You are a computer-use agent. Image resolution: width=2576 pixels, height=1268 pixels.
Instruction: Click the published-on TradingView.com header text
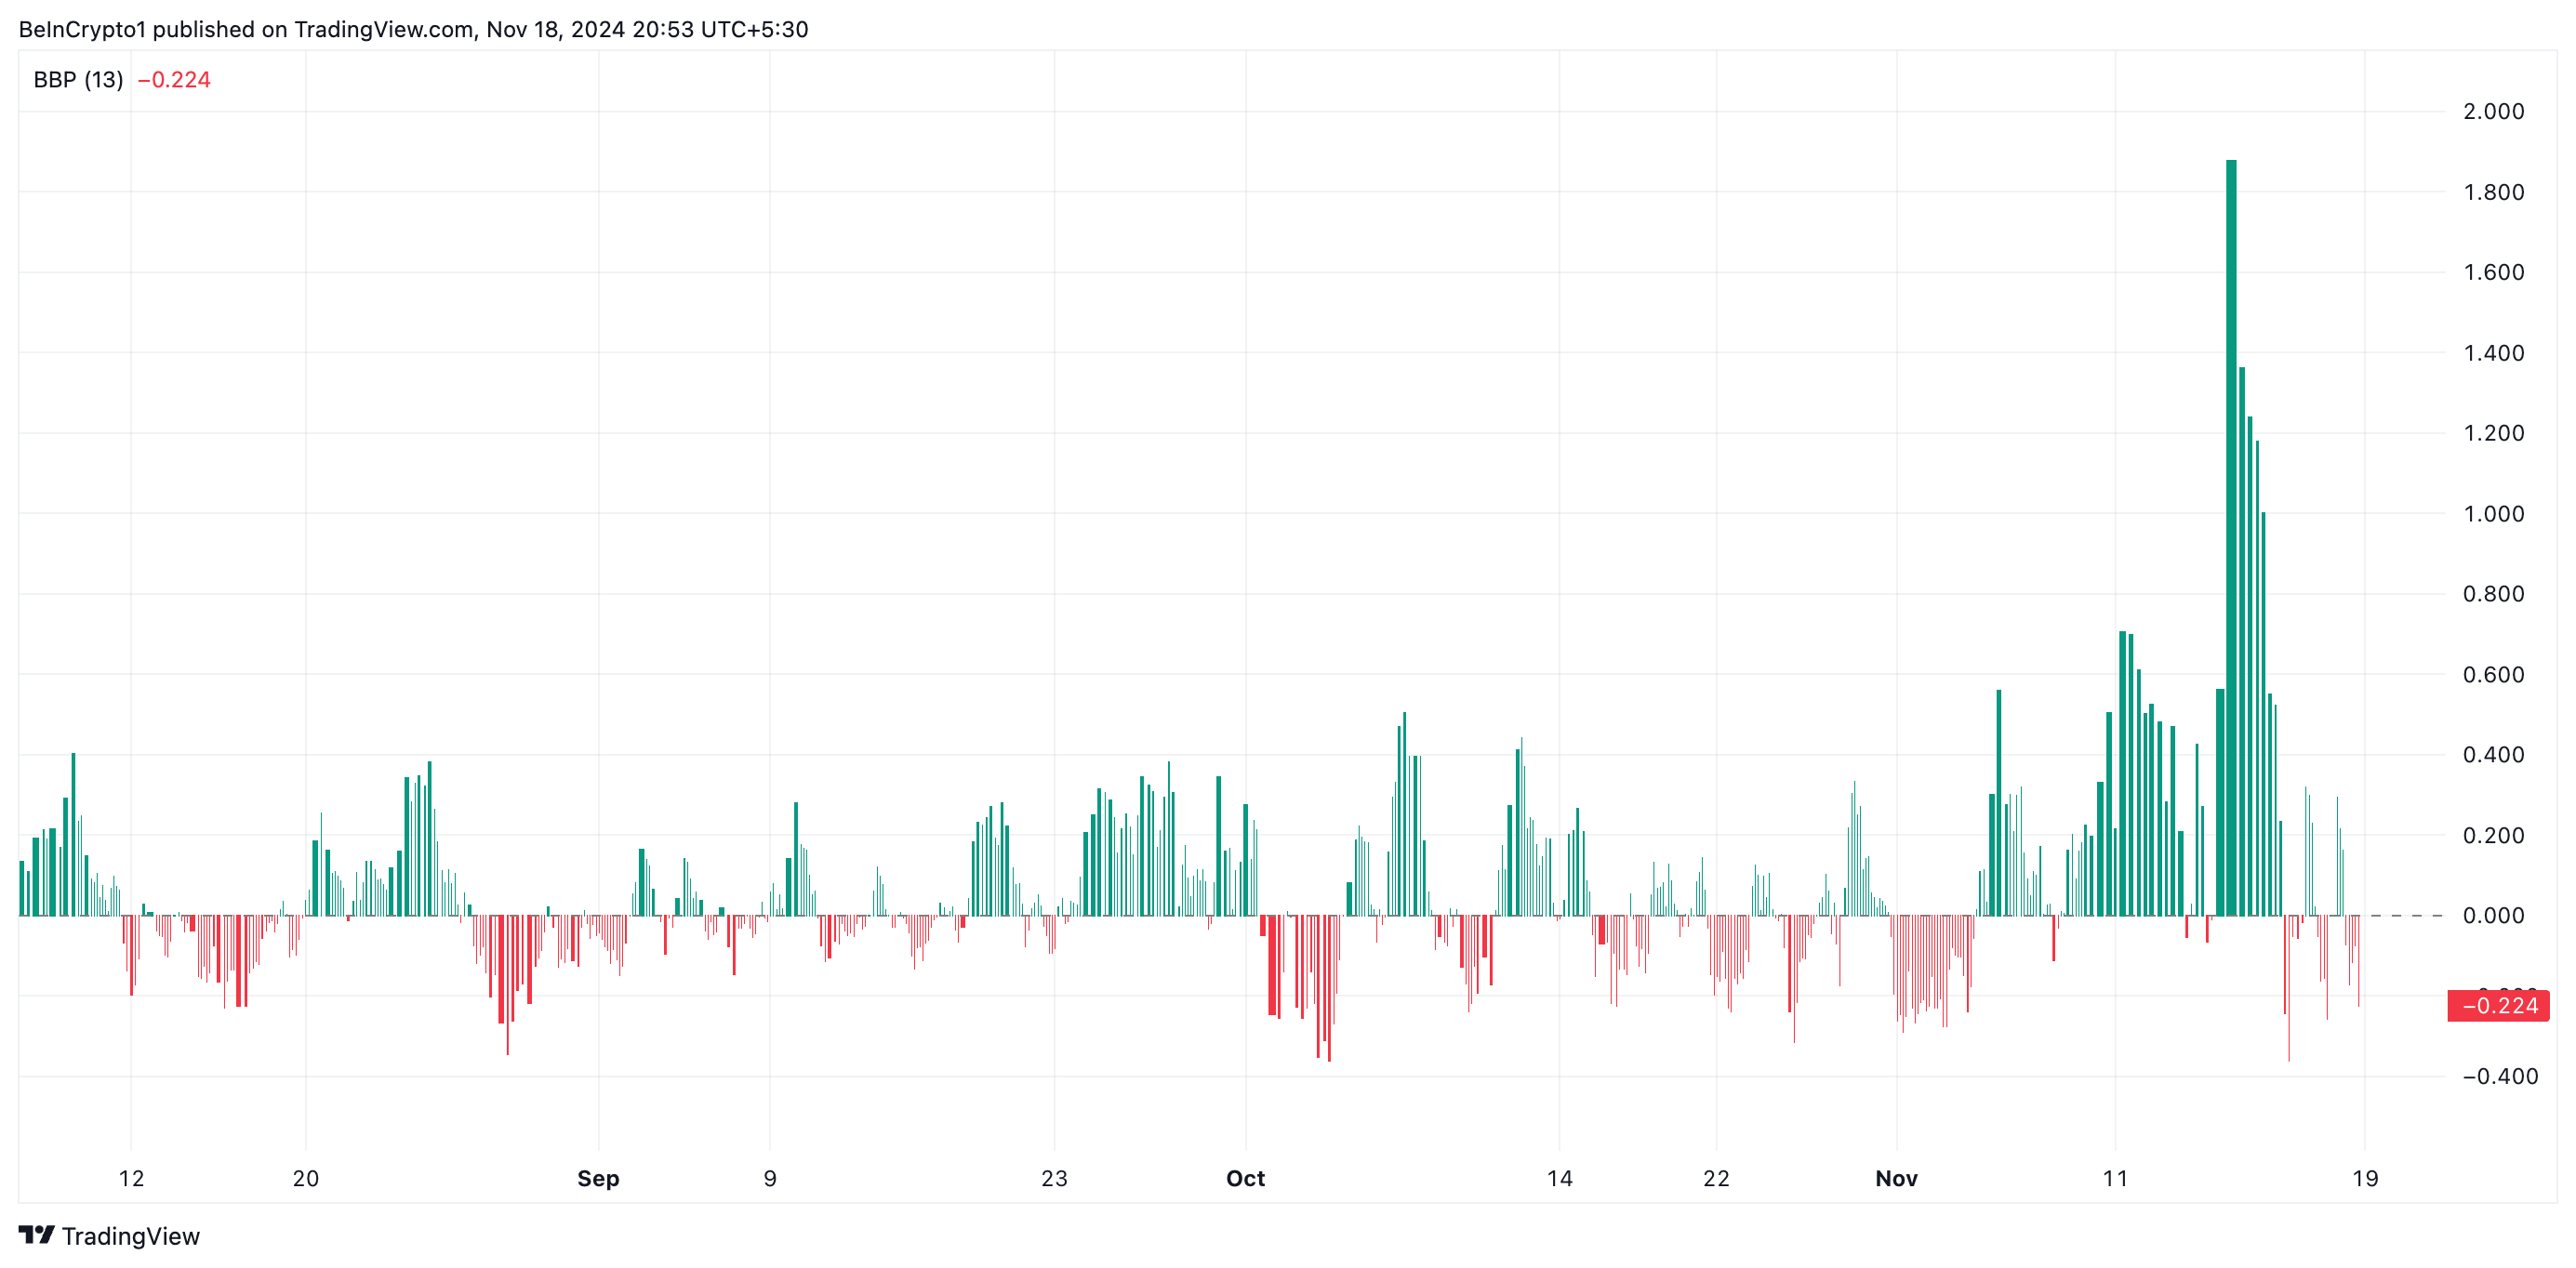413,29
